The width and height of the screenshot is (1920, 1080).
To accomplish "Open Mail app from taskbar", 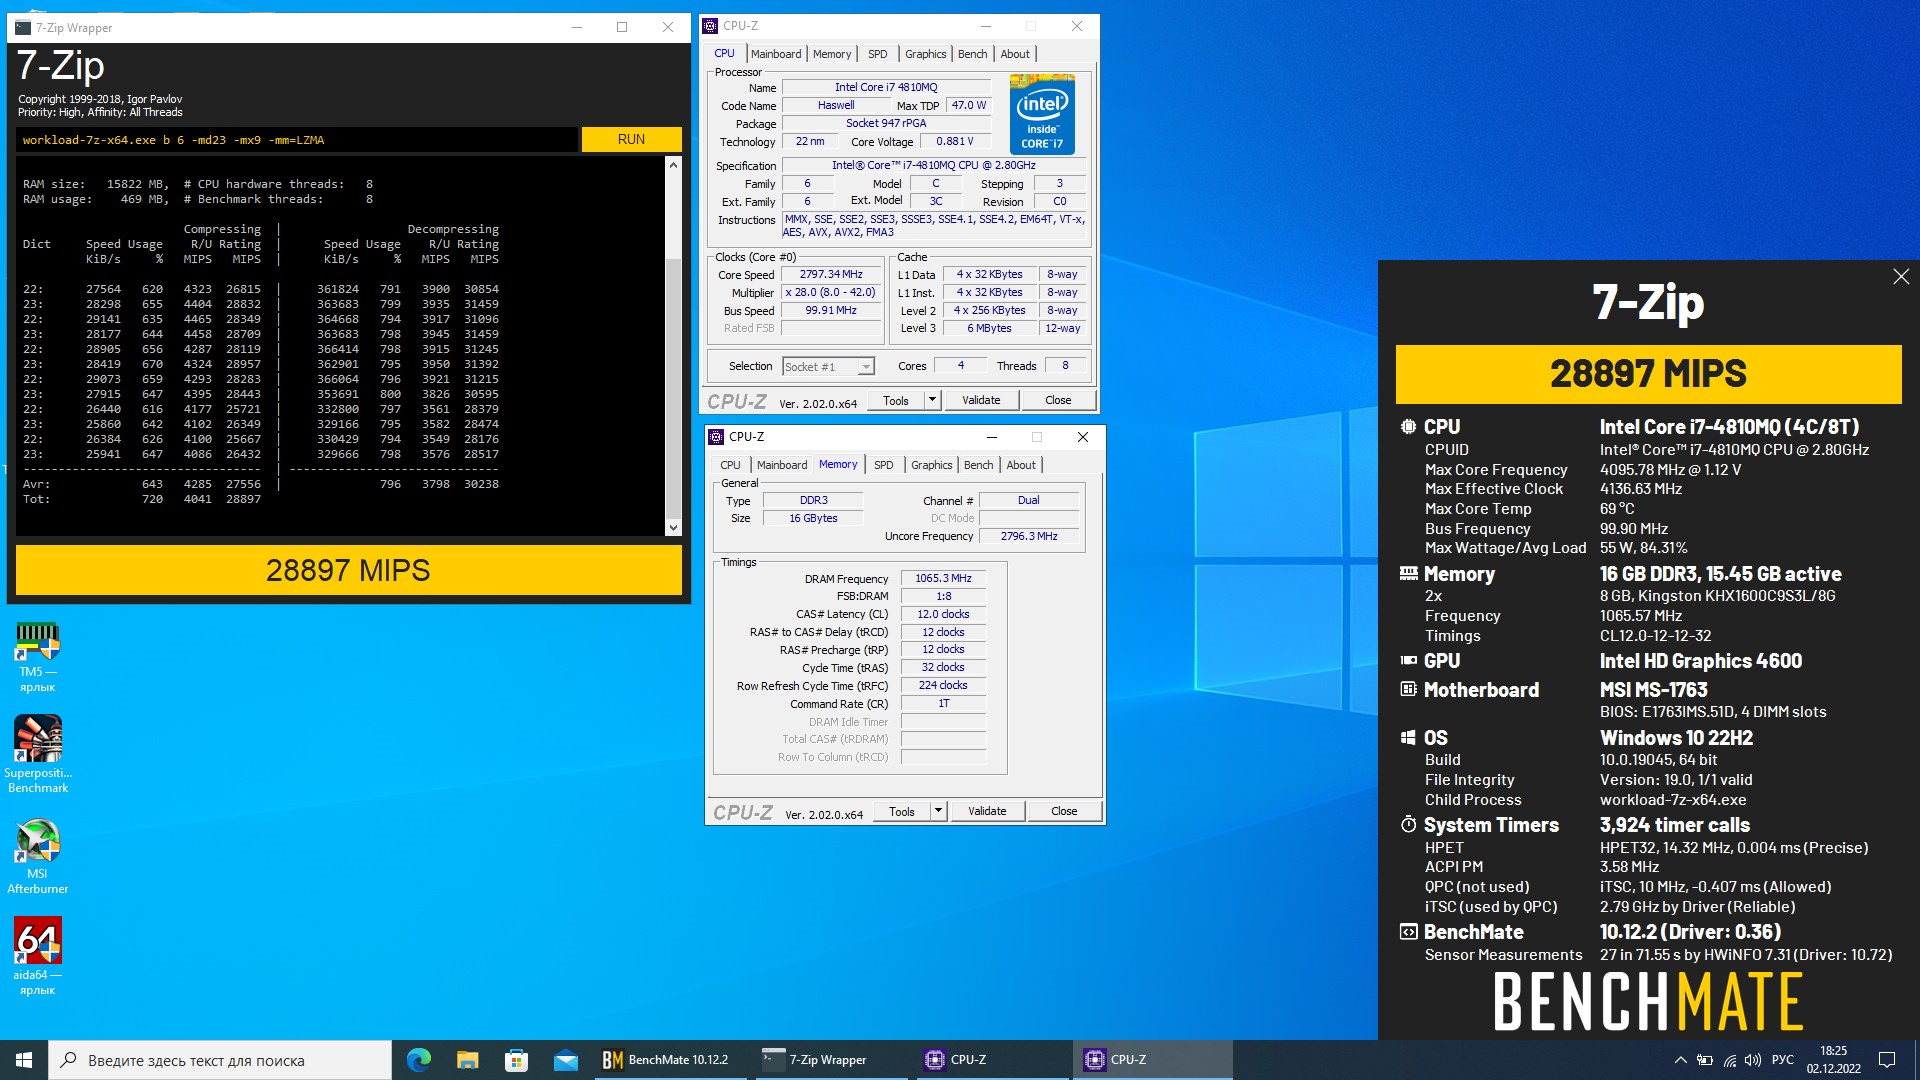I will pos(565,1060).
